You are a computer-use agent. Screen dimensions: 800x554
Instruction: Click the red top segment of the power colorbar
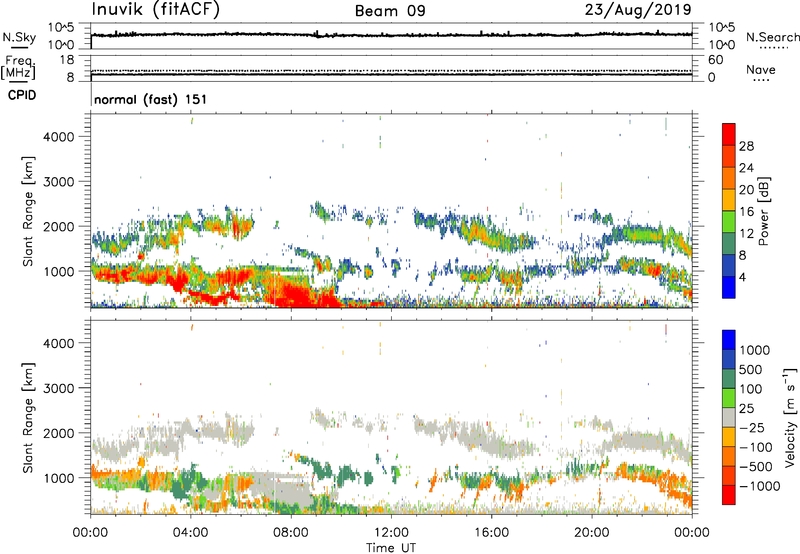tap(729, 134)
